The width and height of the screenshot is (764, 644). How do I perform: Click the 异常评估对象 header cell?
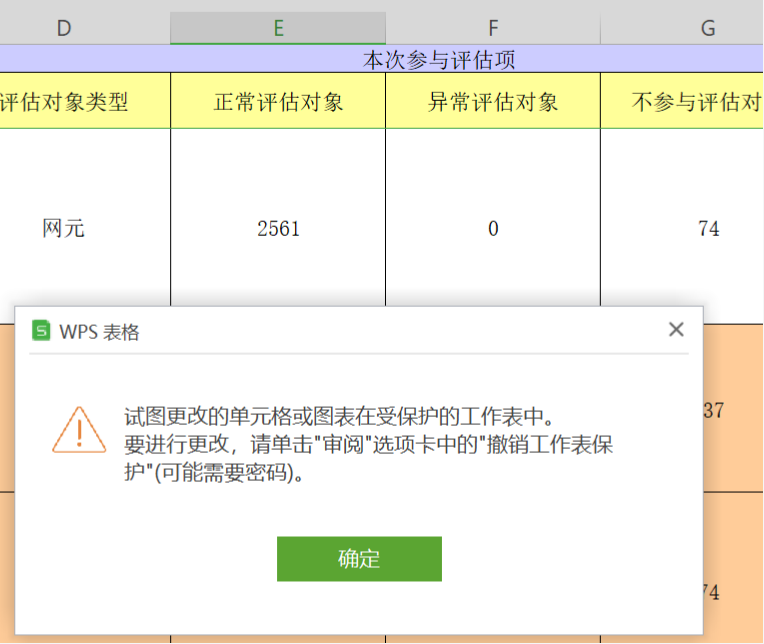[x=493, y=101]
